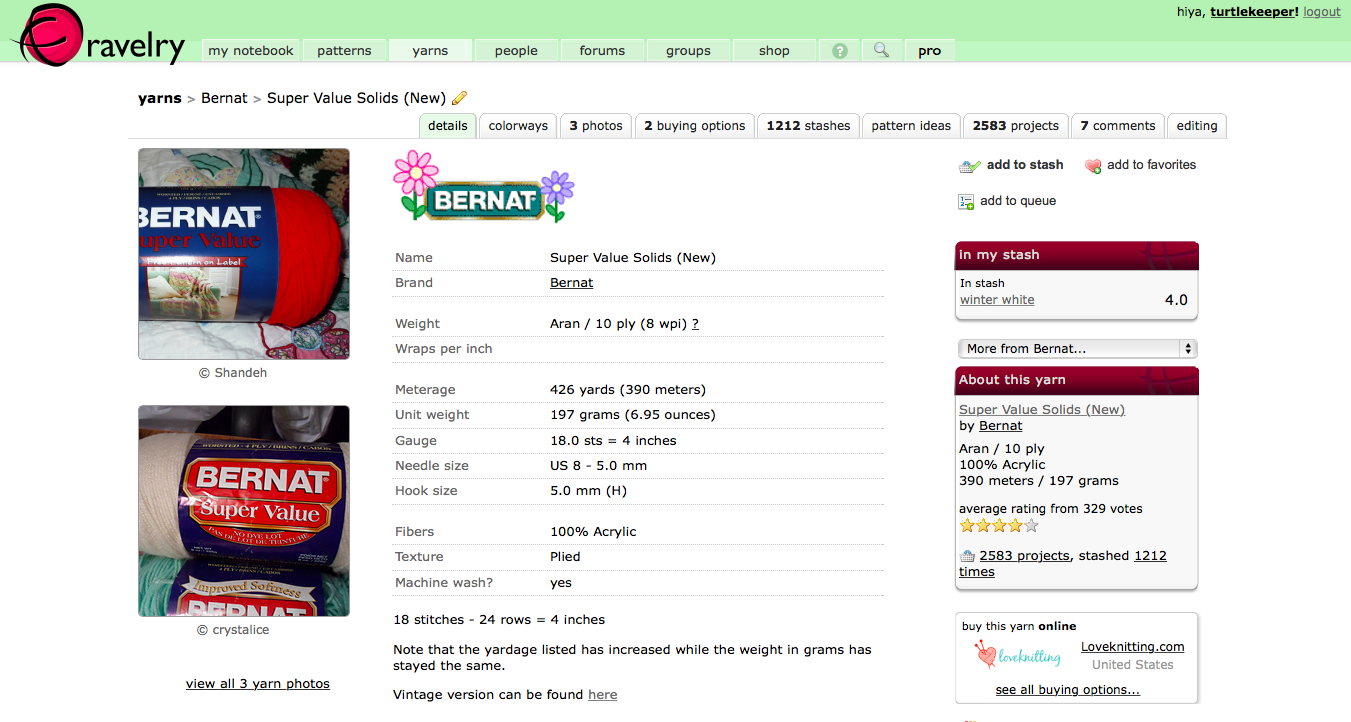Click the winter white stash link
This screenshot has width=1351, height=722.
pyautogui.click(x=997, y=300)
